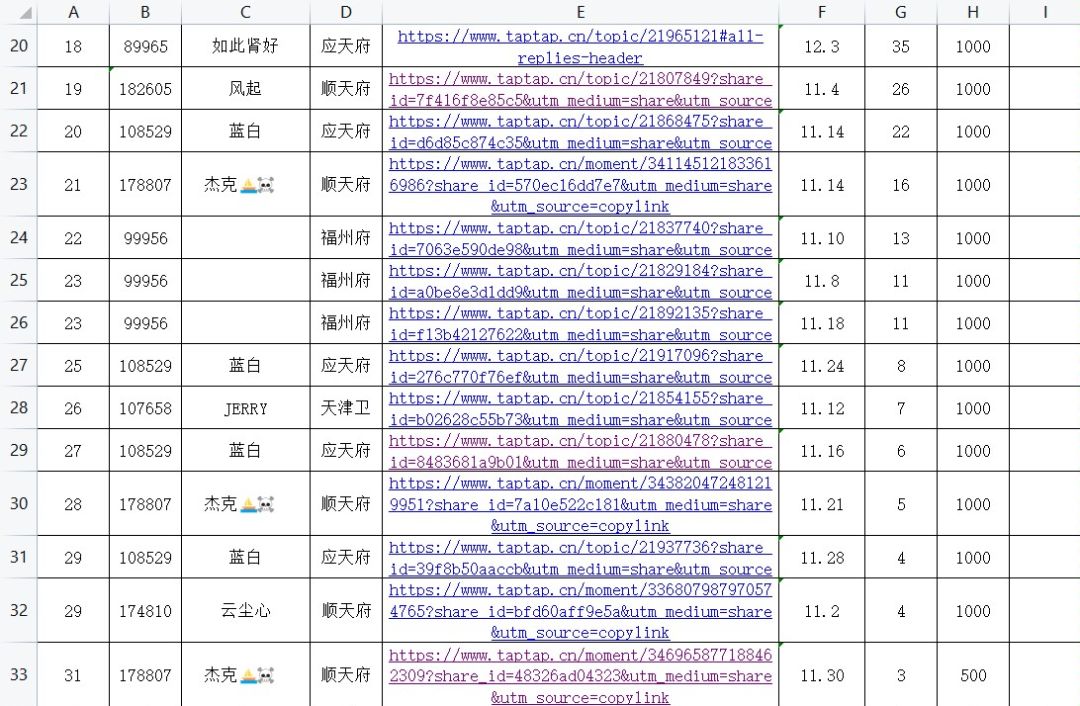Select the 云尘心 name cell
This screenshot has width=1080, height=706.
245,610
